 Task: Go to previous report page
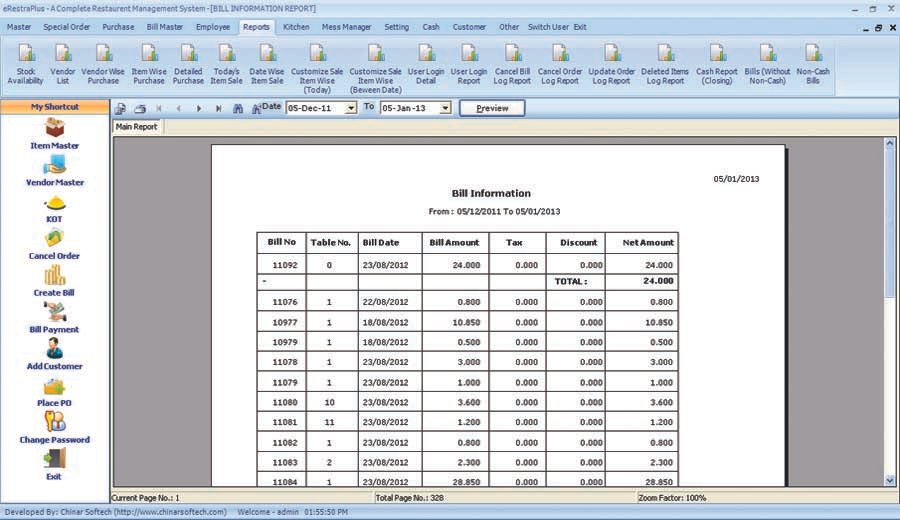pos(179,108)
